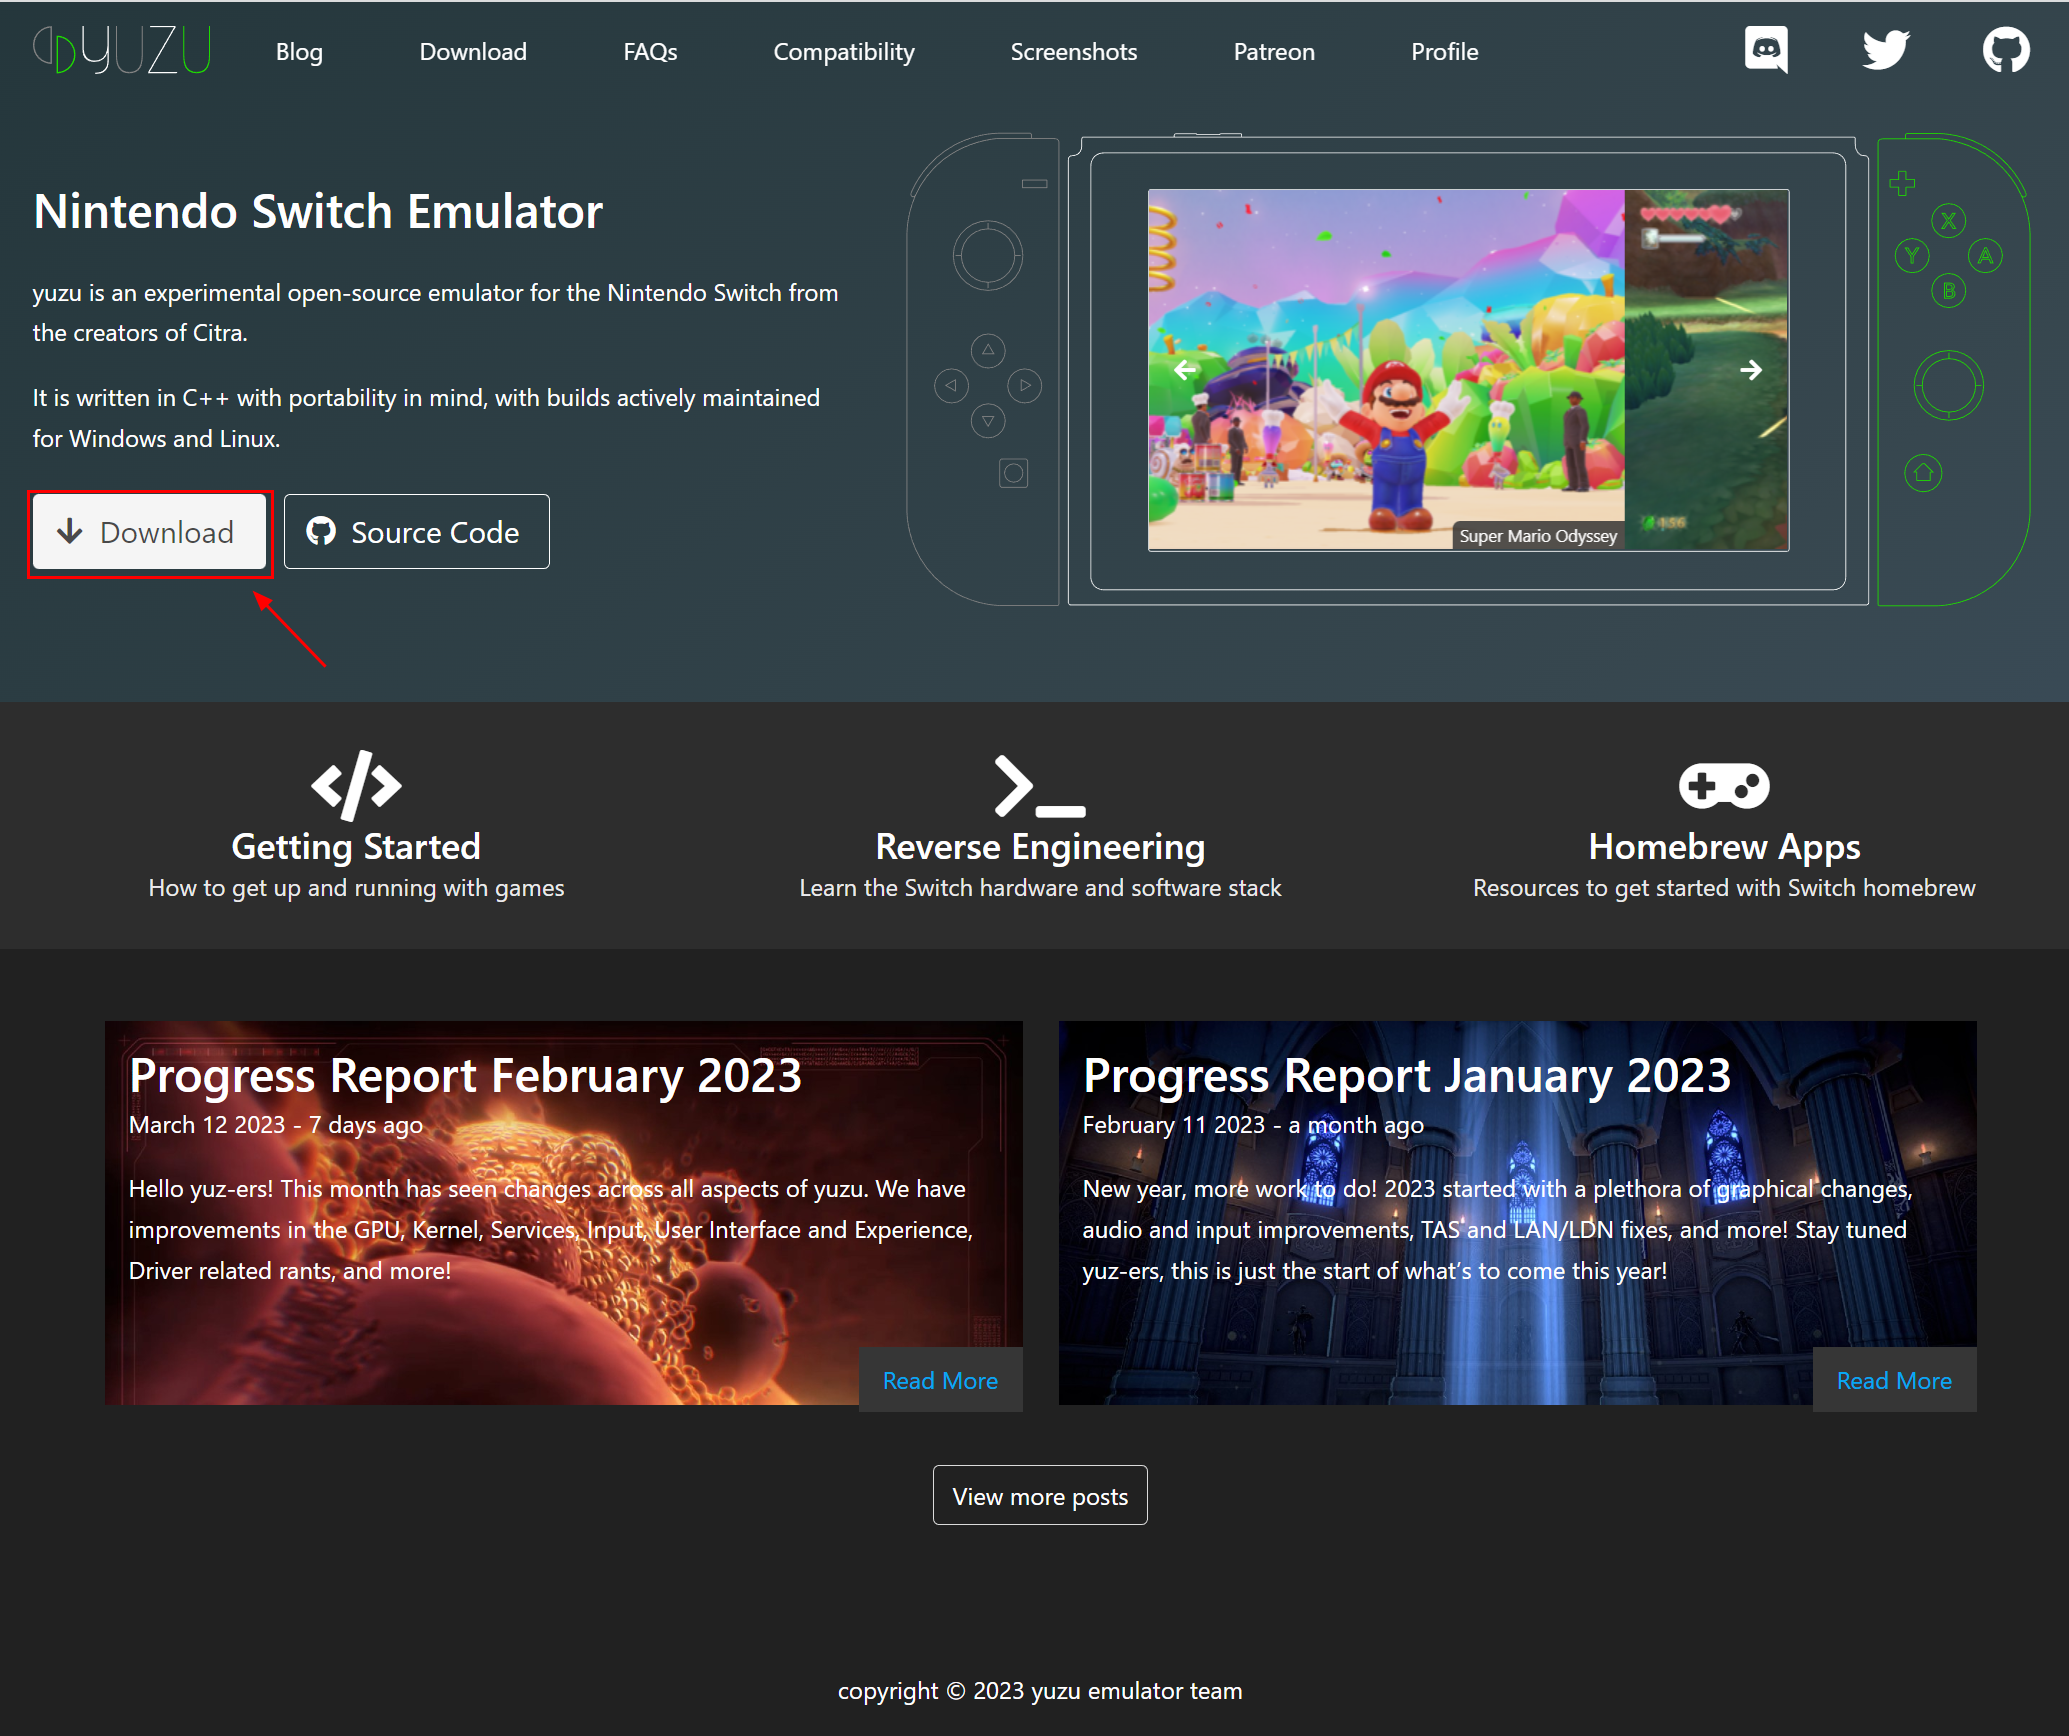Click the Getting Started code icon
Screen dimensions: 2069x1736
(x=356, y=785)
